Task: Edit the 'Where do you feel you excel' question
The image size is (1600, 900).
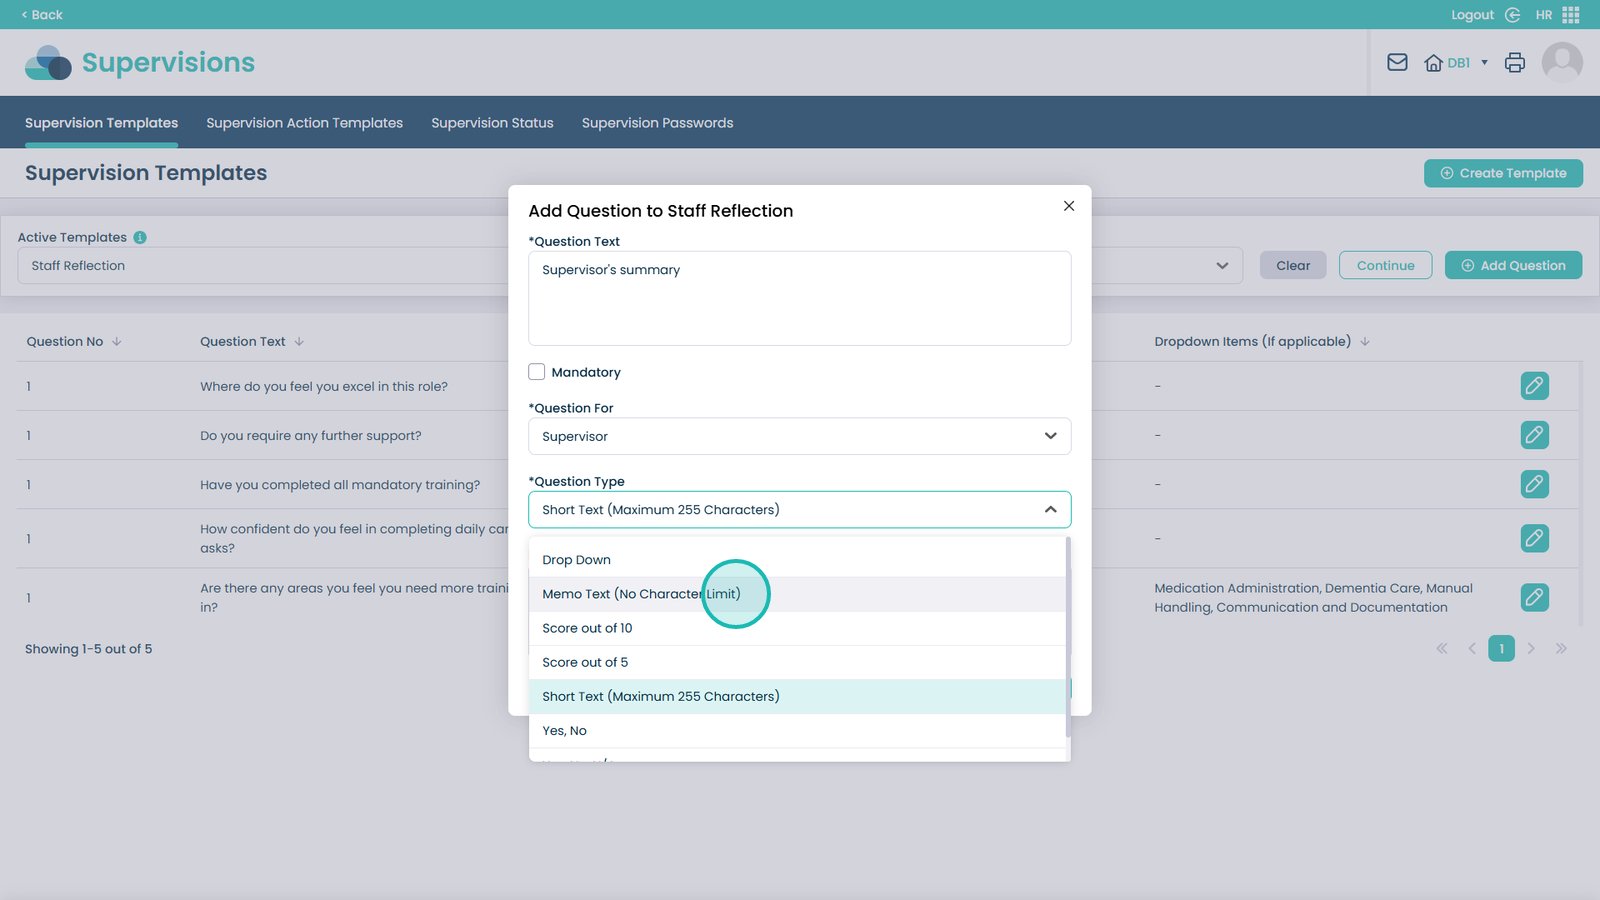Action: coord(1534,386)
